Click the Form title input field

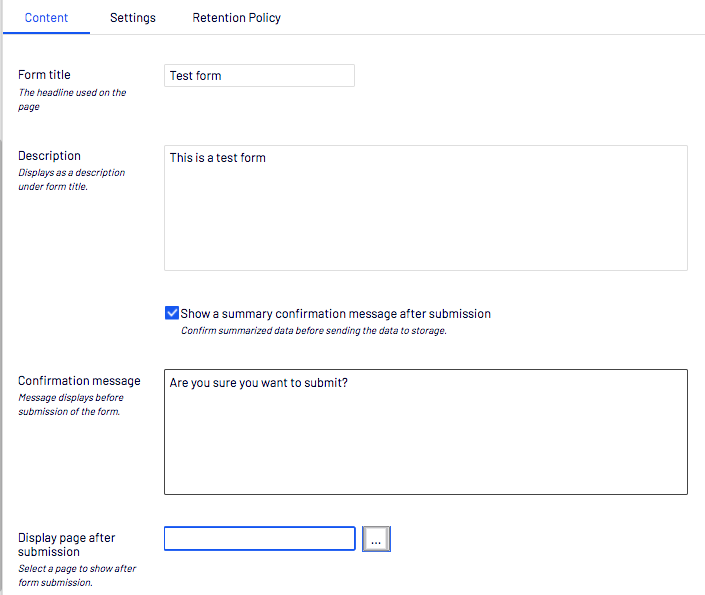[x=259, y=76]
